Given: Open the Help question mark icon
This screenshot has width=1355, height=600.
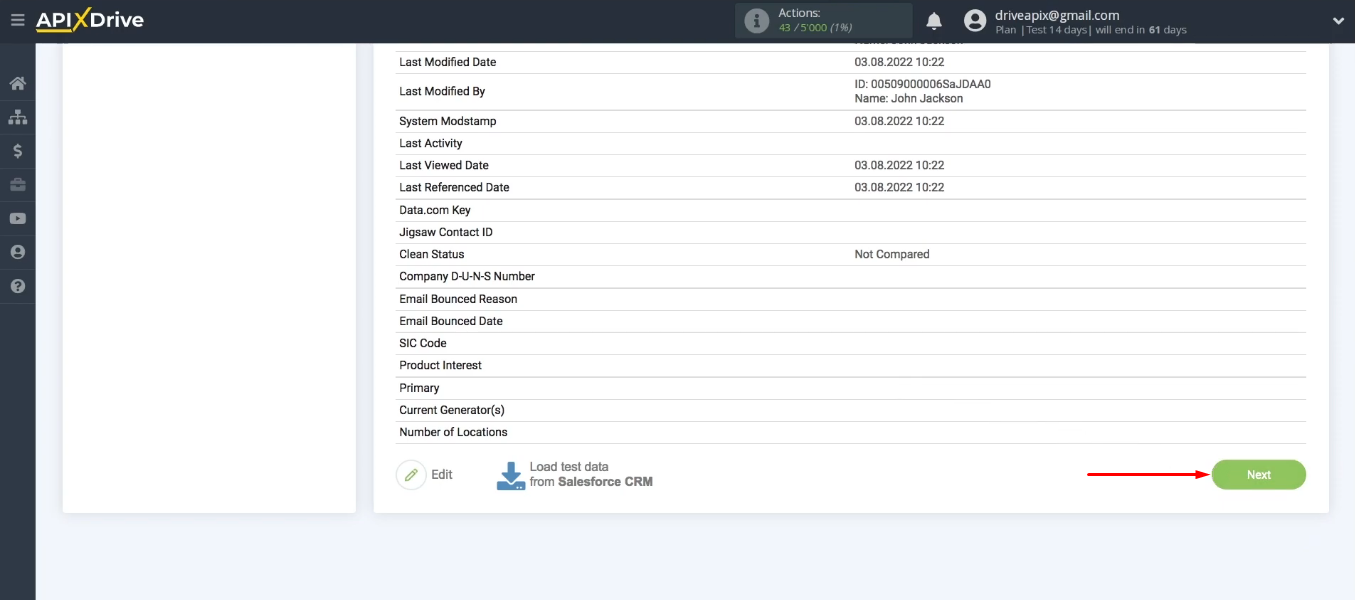Looking at the screenshot, I should [17, 285].
